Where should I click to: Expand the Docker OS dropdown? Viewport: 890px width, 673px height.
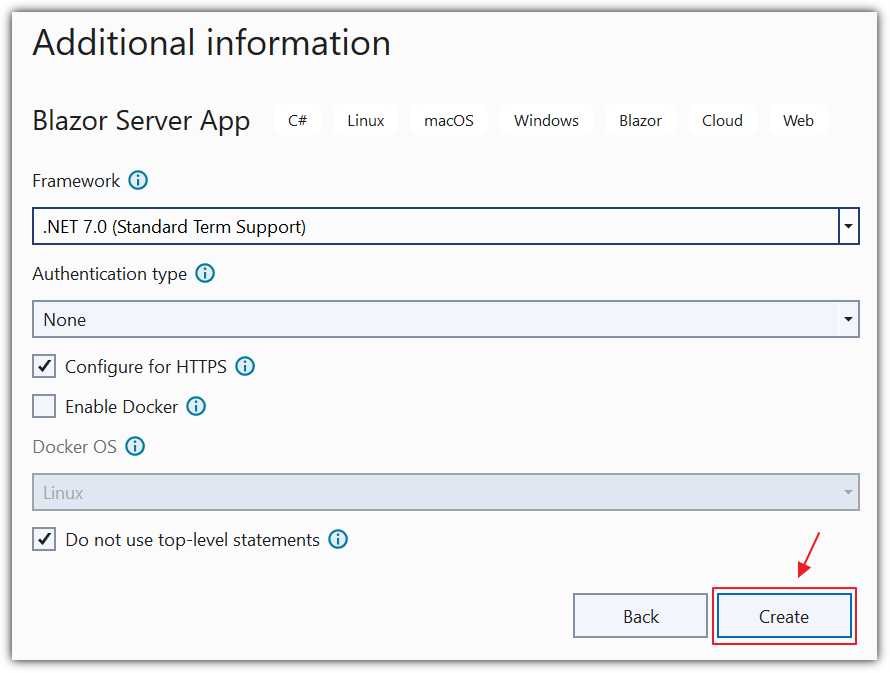tap(848, 491)
